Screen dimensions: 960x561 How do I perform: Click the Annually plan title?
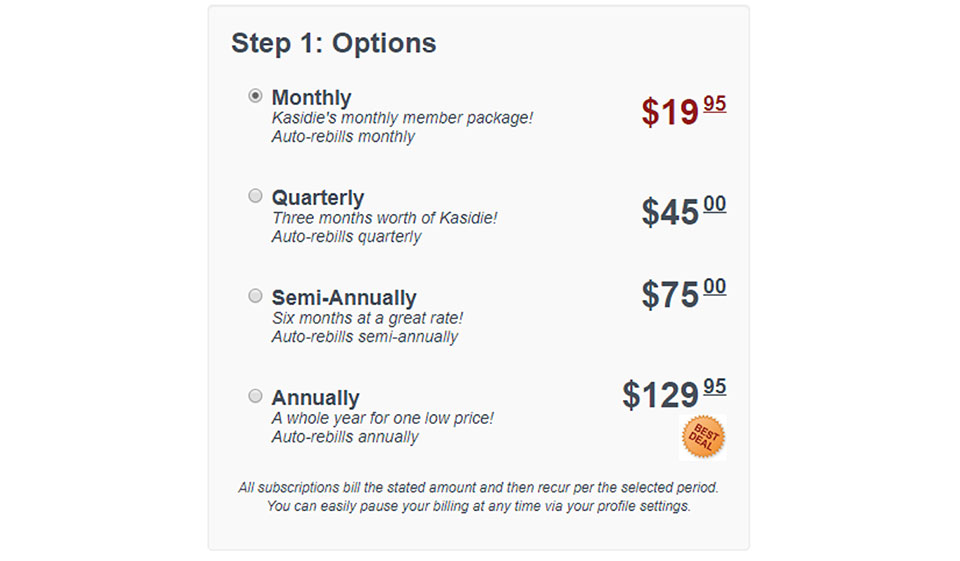click(315, 398)
